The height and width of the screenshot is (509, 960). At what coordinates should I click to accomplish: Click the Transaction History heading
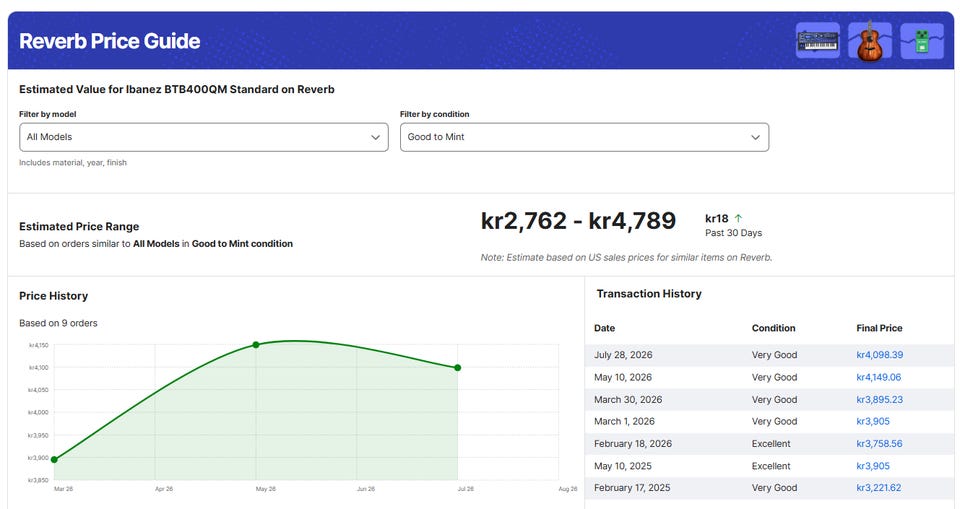649,294
